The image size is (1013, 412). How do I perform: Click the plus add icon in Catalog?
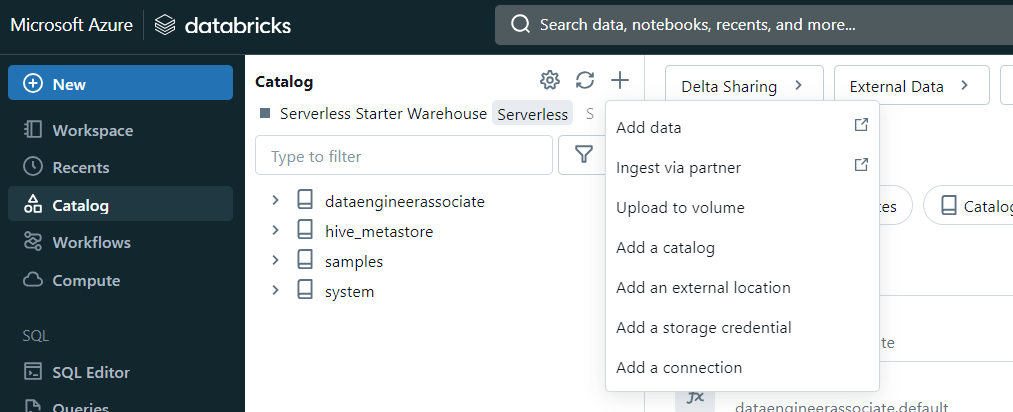620,81
